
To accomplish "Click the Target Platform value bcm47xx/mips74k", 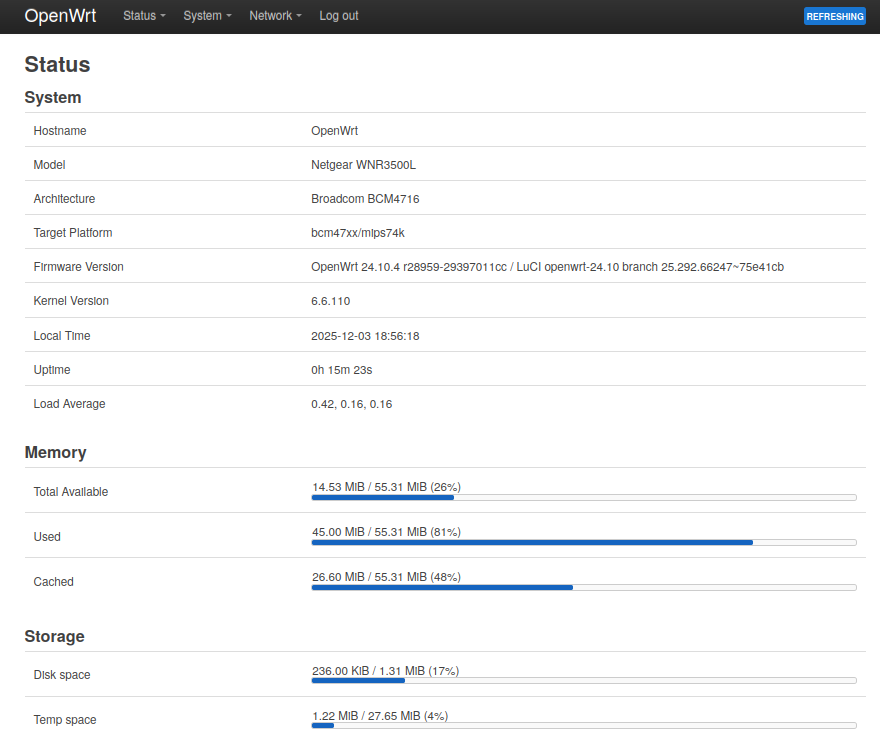I will (358, 233).
